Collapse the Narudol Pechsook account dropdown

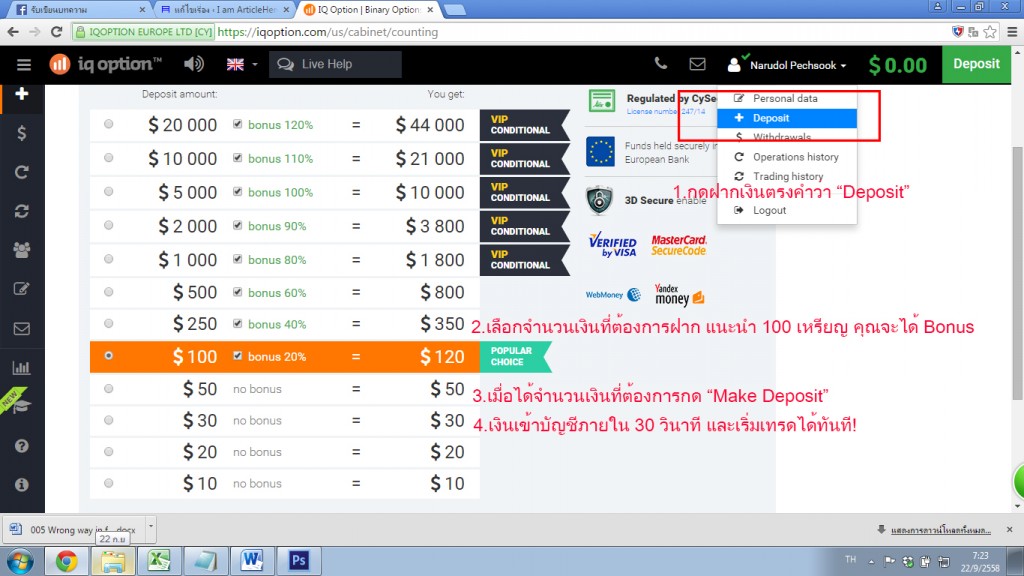(x=787, y=65)
